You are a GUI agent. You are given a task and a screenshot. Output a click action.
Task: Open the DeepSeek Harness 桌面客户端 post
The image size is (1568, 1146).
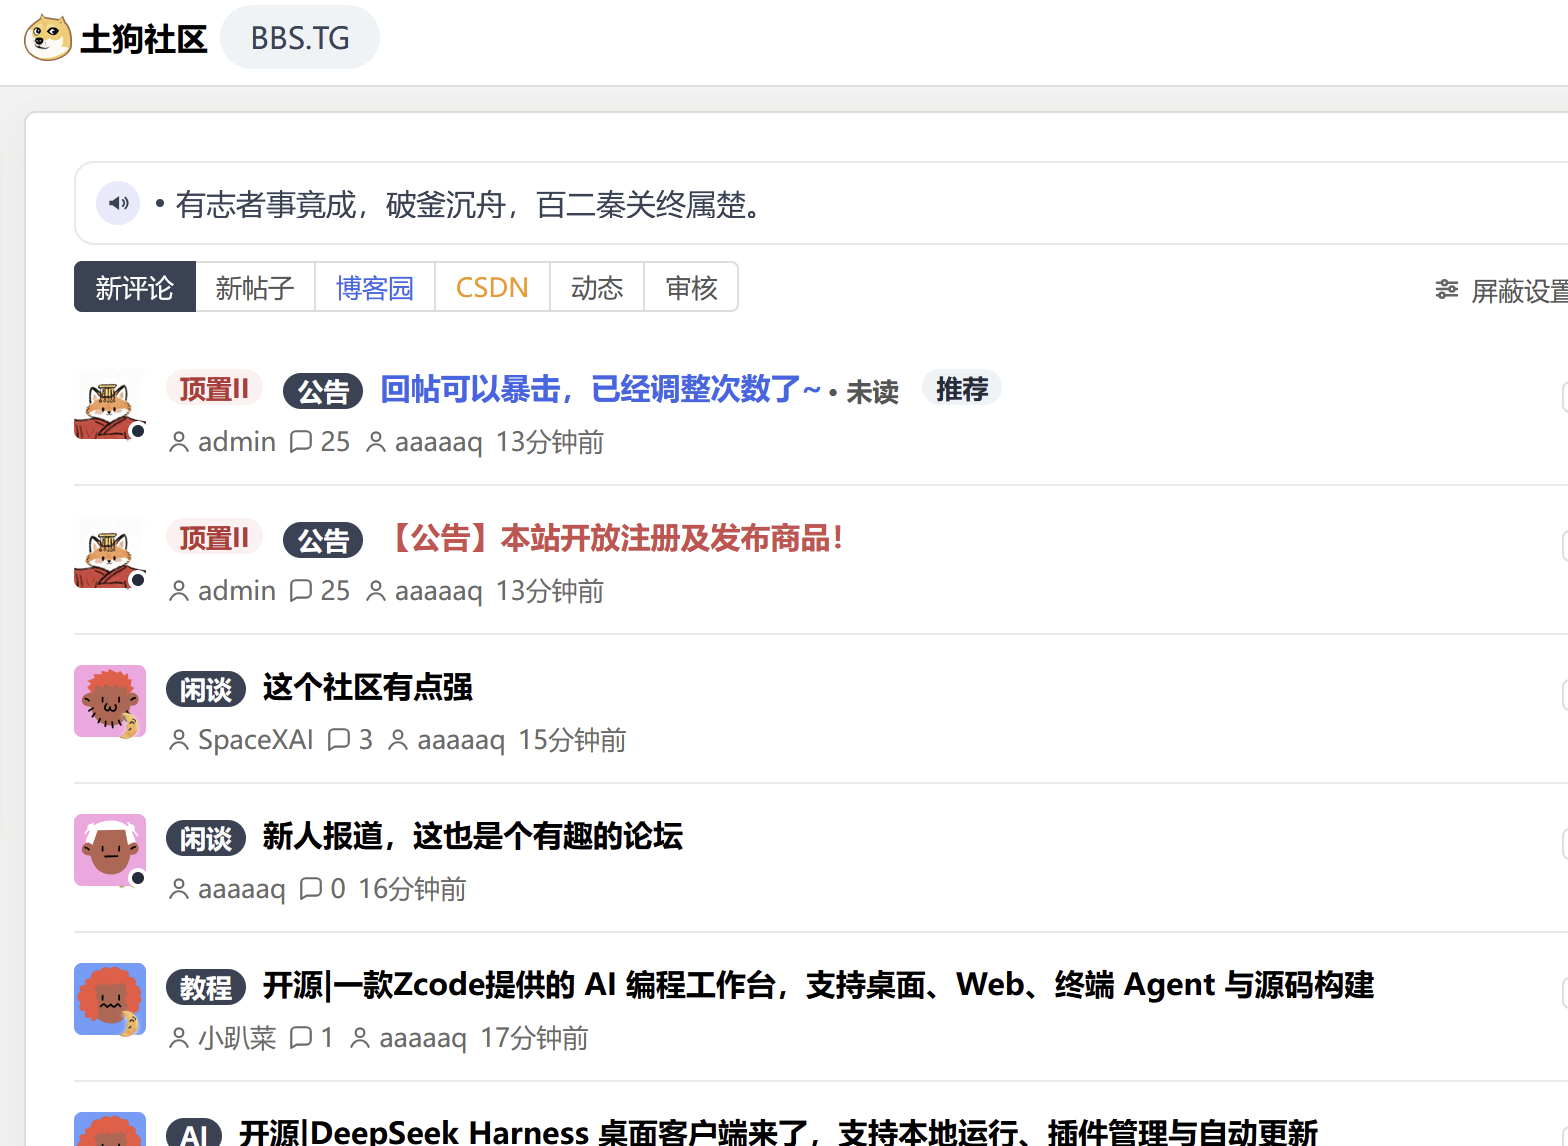(x=778, y=1131)
